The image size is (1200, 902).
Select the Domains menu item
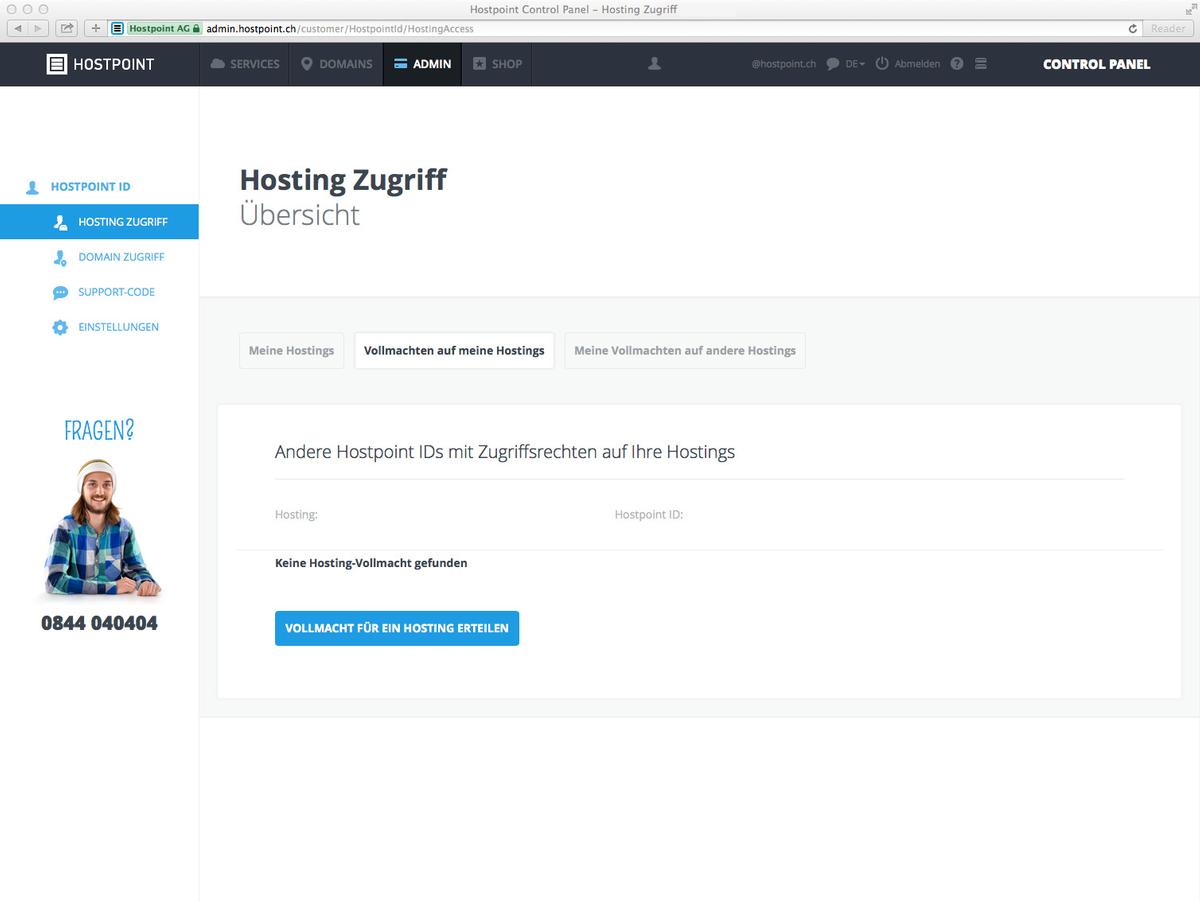pyautogui.click(x=337, y=63)
